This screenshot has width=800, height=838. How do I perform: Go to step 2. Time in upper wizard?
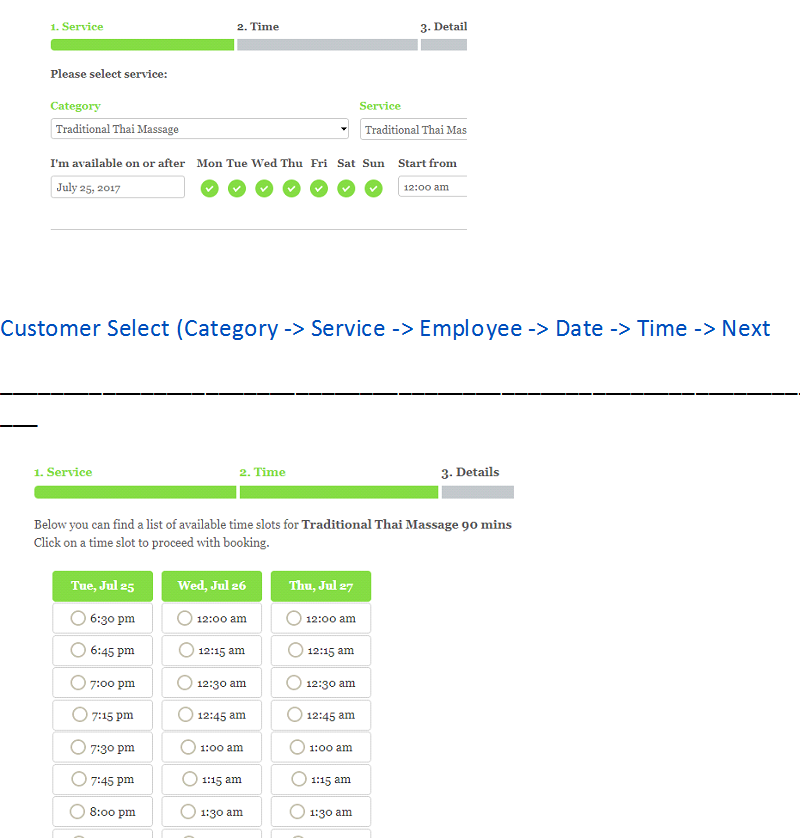tap(258, 27)
